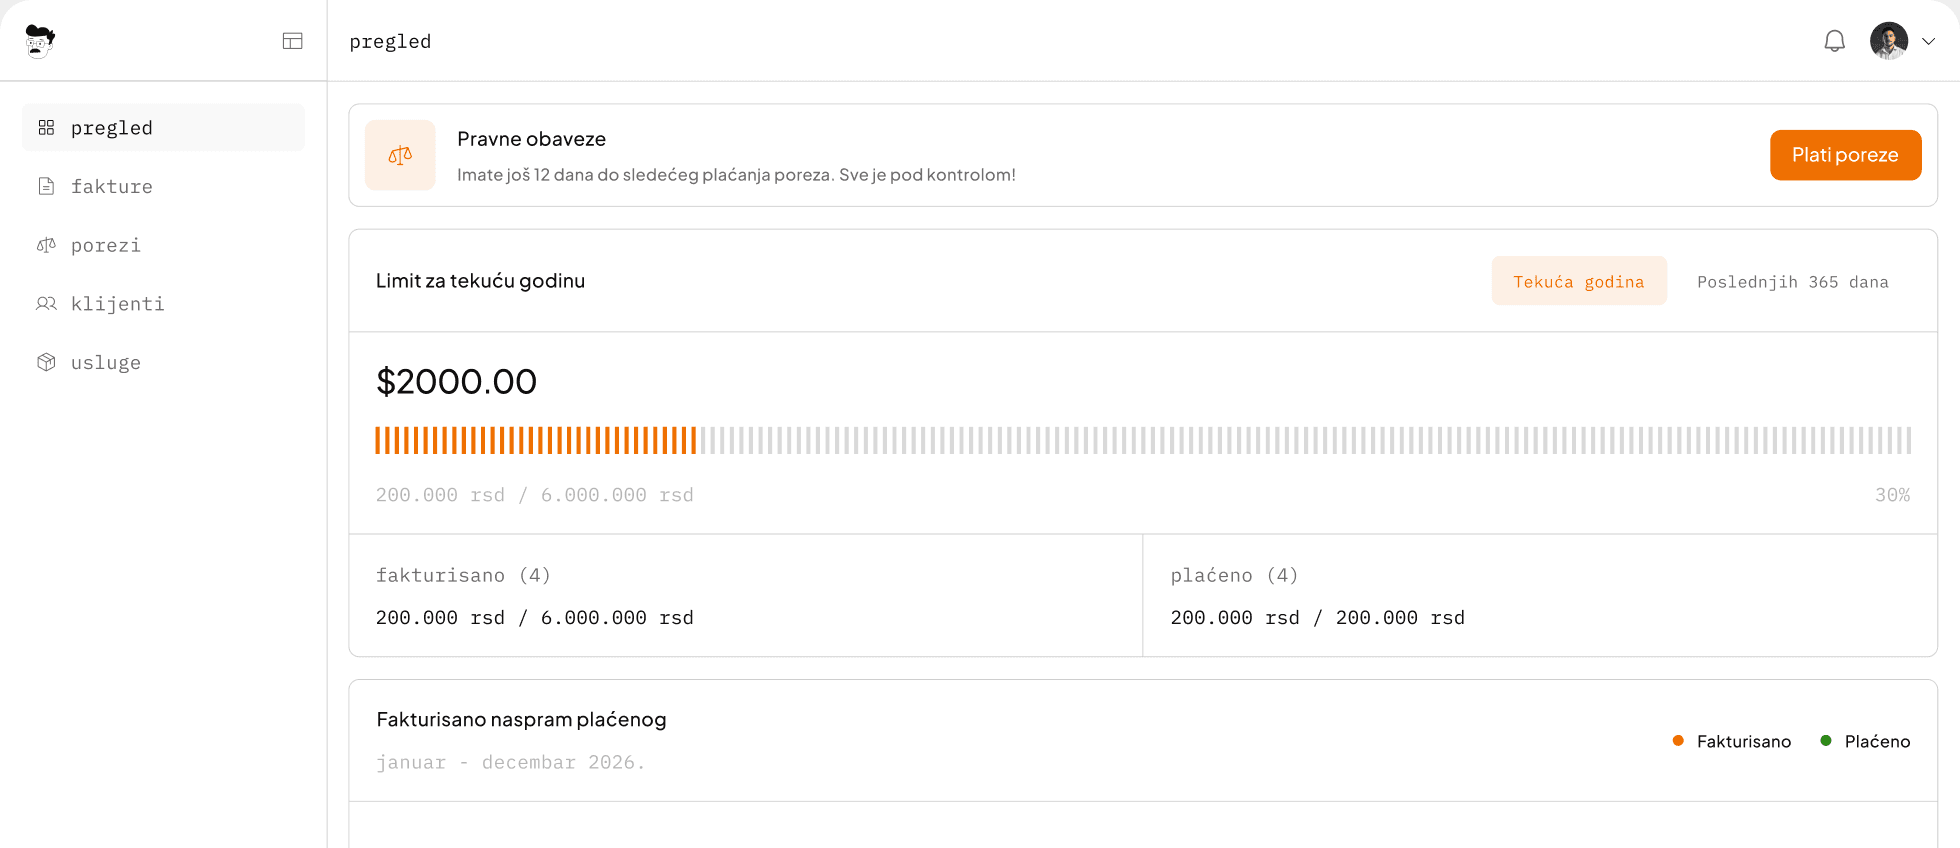Image resolution: width=1960 pixels, height=848 pixels.
Task: Switch to Poslednjih 365 dana view
Action: tap(1792, 282)
